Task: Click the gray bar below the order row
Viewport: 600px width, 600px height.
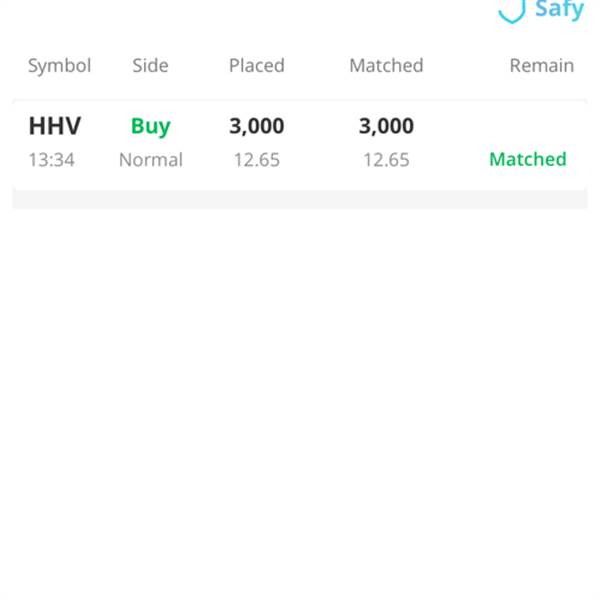Action: pyautogui.click(x=300, y=199)
